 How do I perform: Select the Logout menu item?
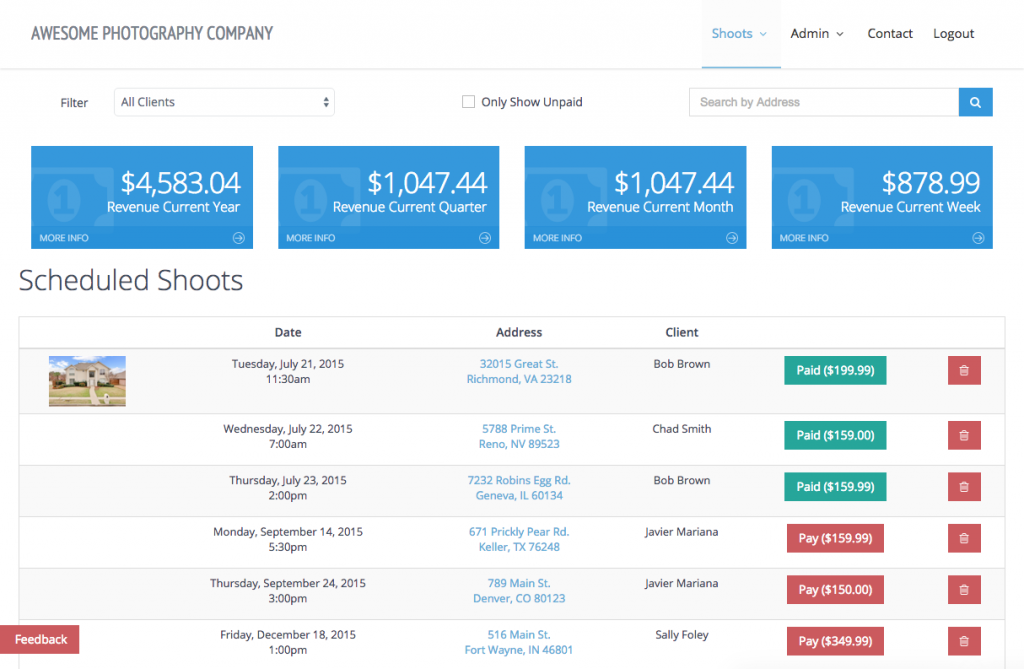click(x=952, y=33)
